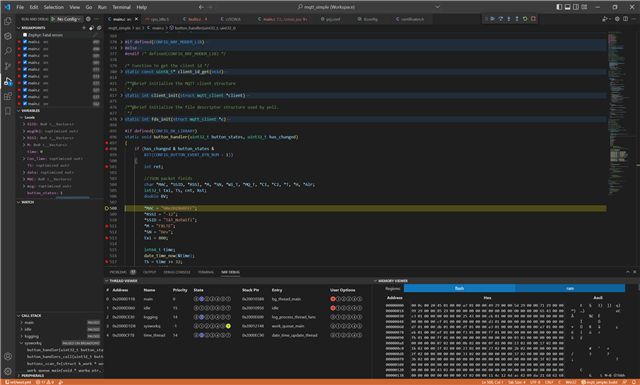The image size is (640, 385).
Task: Click the command center workspace search box
Action: click(329, 7)
